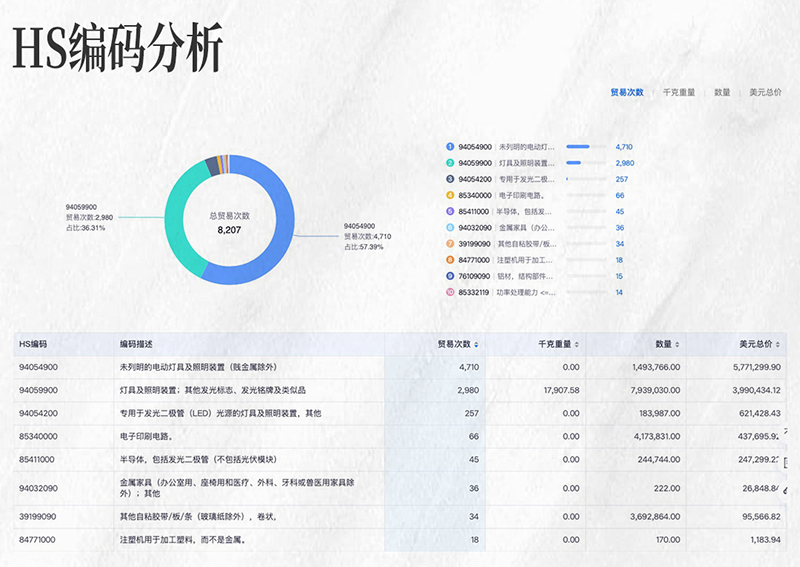Click table cell 85340000 in HS编码 column

[38, 436]
